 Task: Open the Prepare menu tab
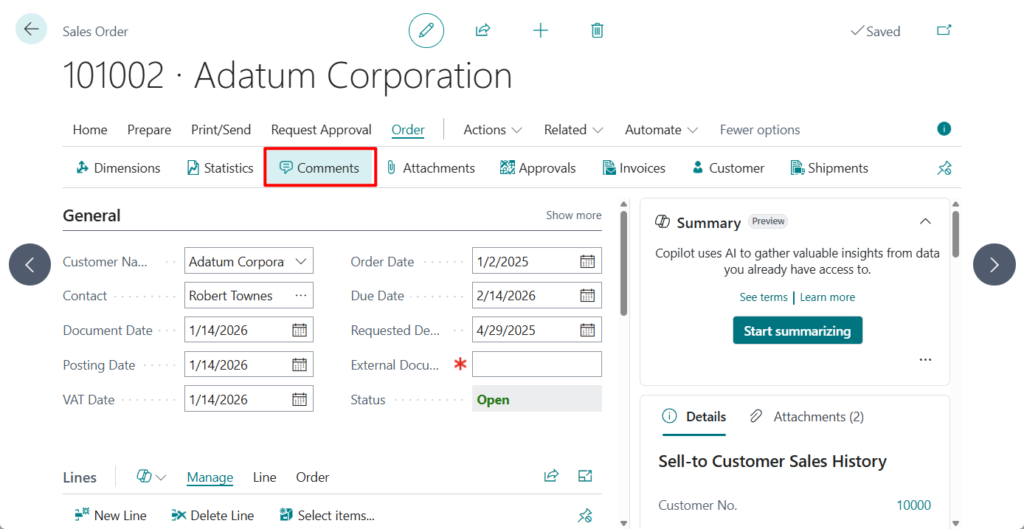click(149, 130)
